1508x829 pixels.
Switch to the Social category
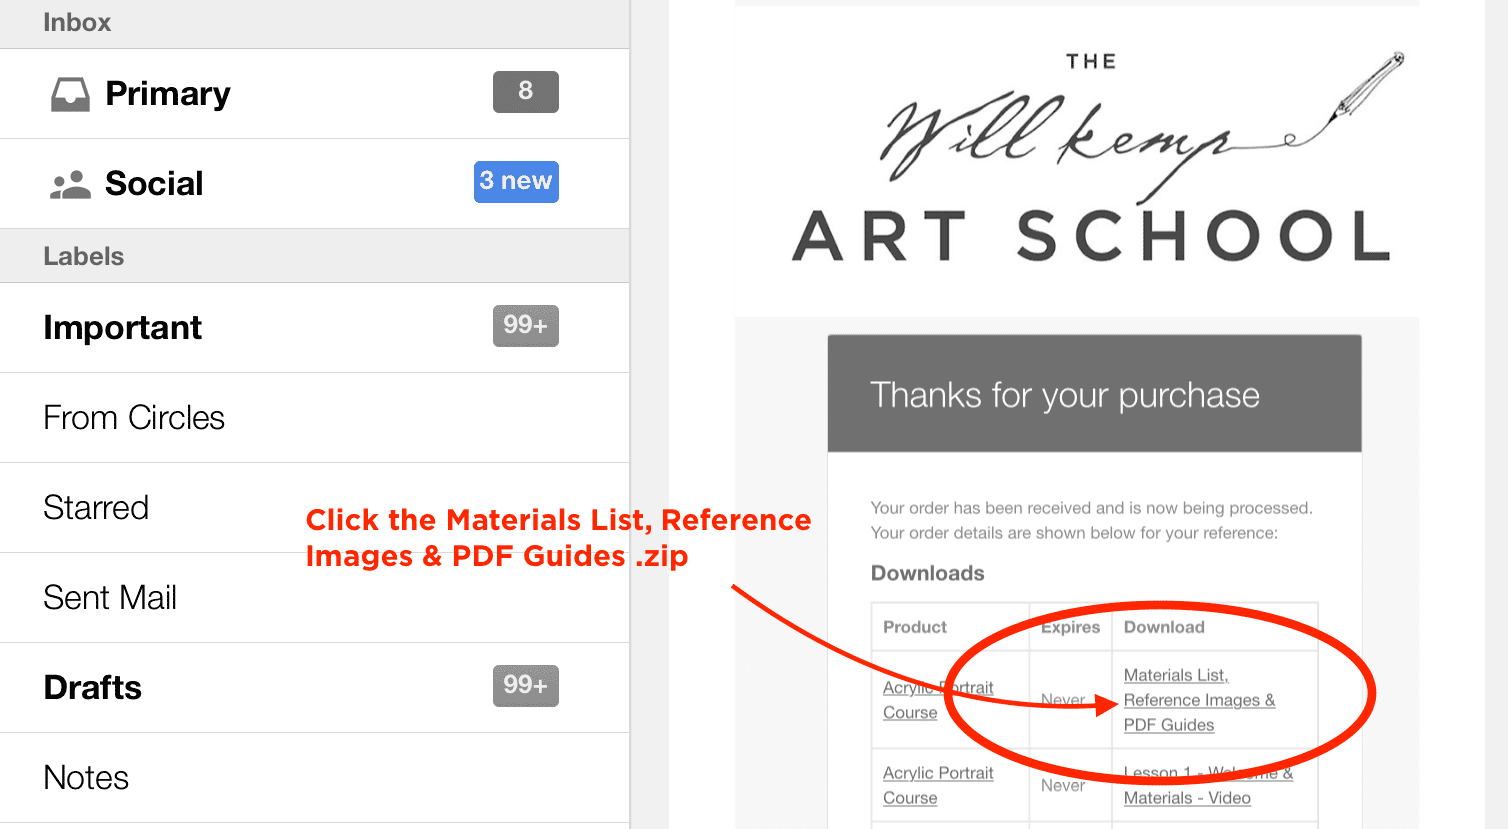click(153, 182)
